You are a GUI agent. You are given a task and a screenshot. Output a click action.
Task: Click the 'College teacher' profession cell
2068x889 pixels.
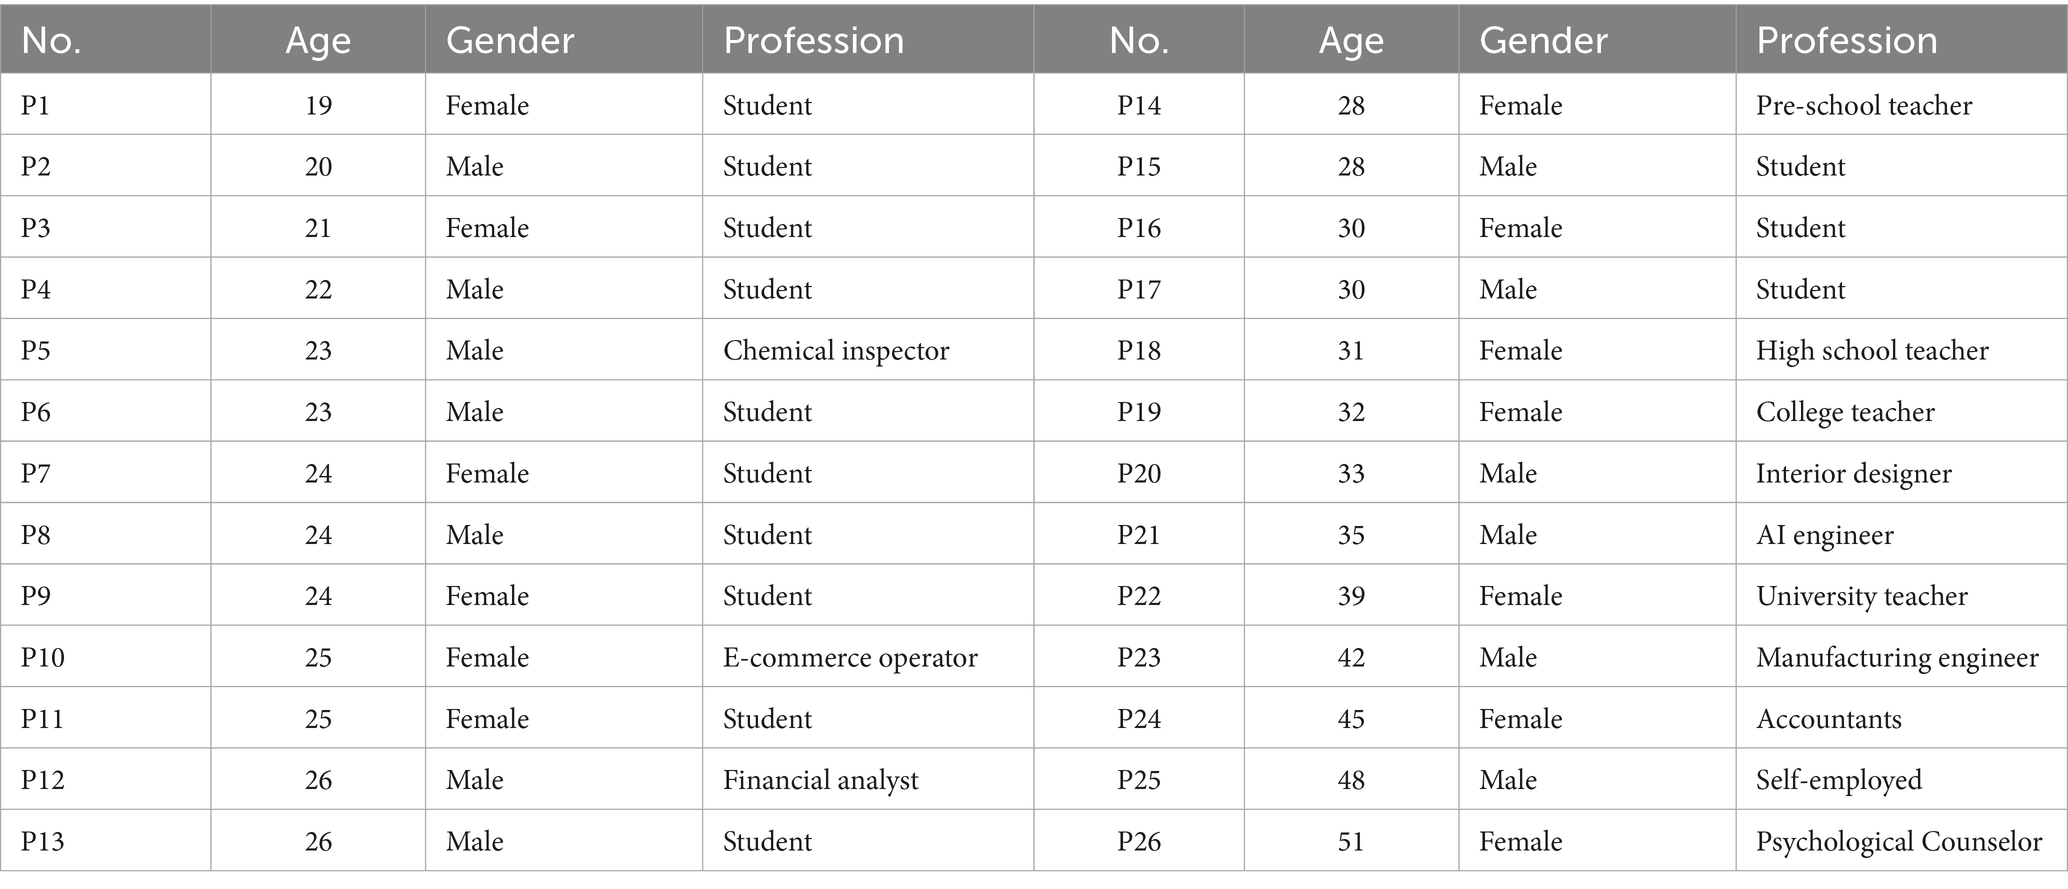pyautogui.click(x=1845, y=412)
